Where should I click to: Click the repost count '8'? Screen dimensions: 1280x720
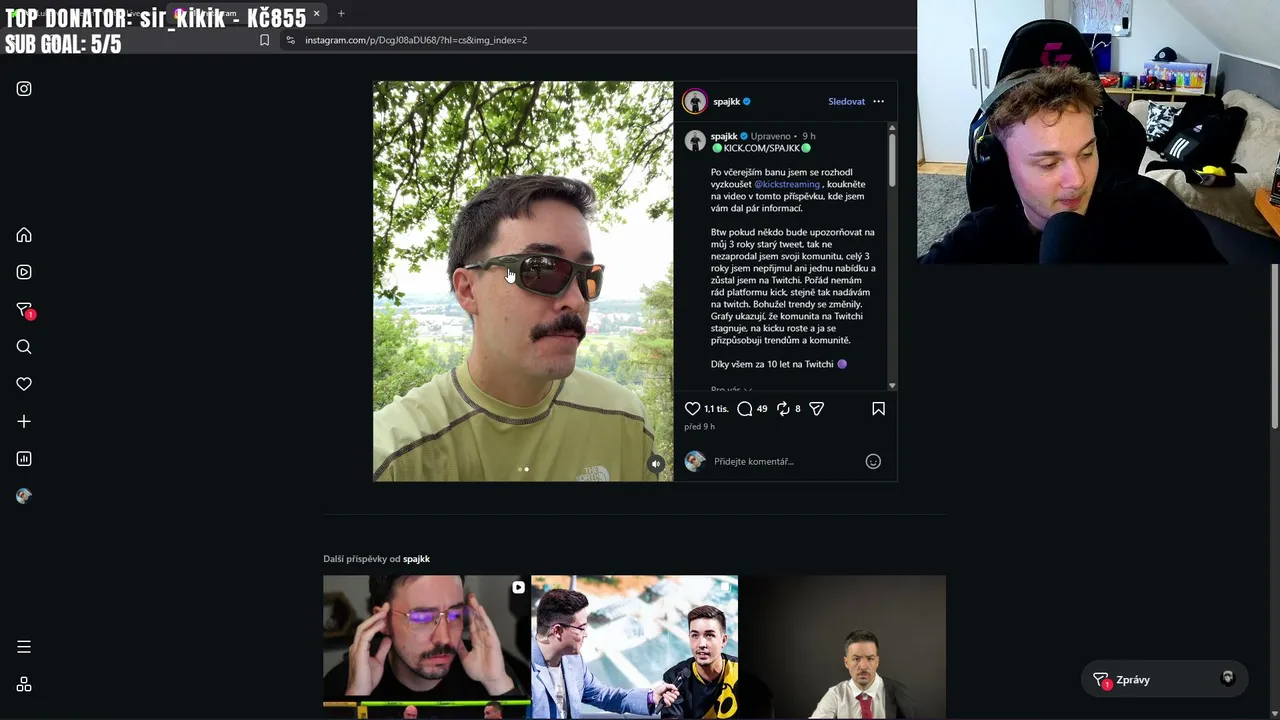(797, 408)
